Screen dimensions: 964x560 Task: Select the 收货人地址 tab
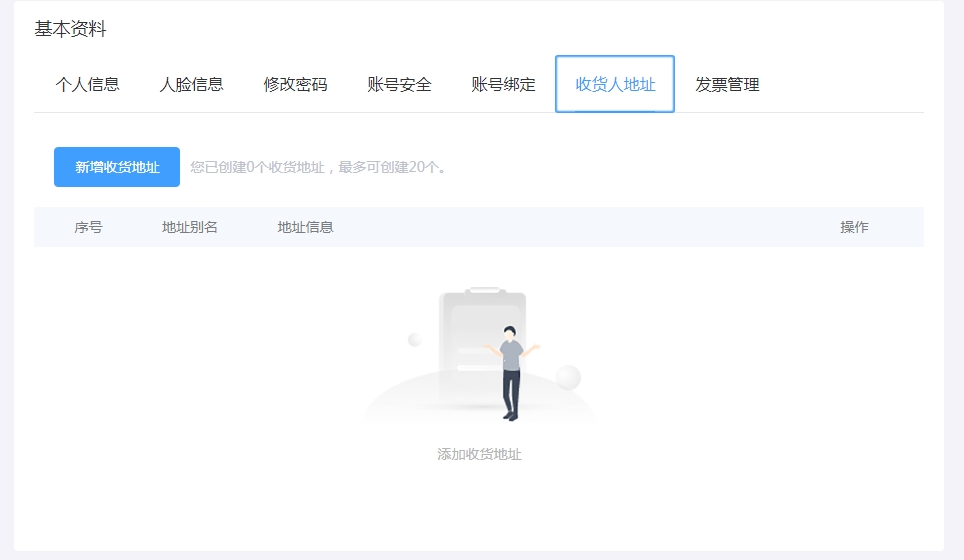point(615,84)
